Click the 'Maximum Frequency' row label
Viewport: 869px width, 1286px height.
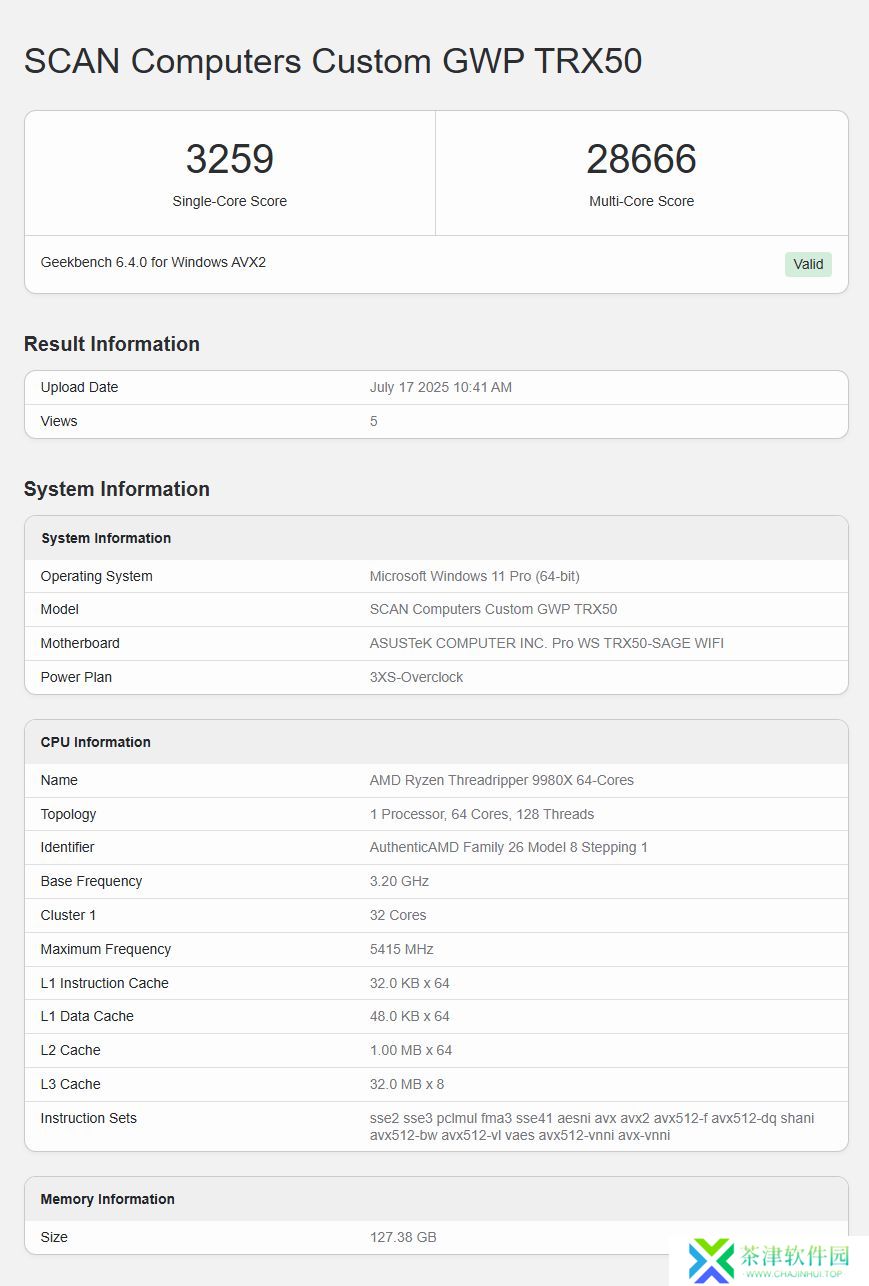106,949
